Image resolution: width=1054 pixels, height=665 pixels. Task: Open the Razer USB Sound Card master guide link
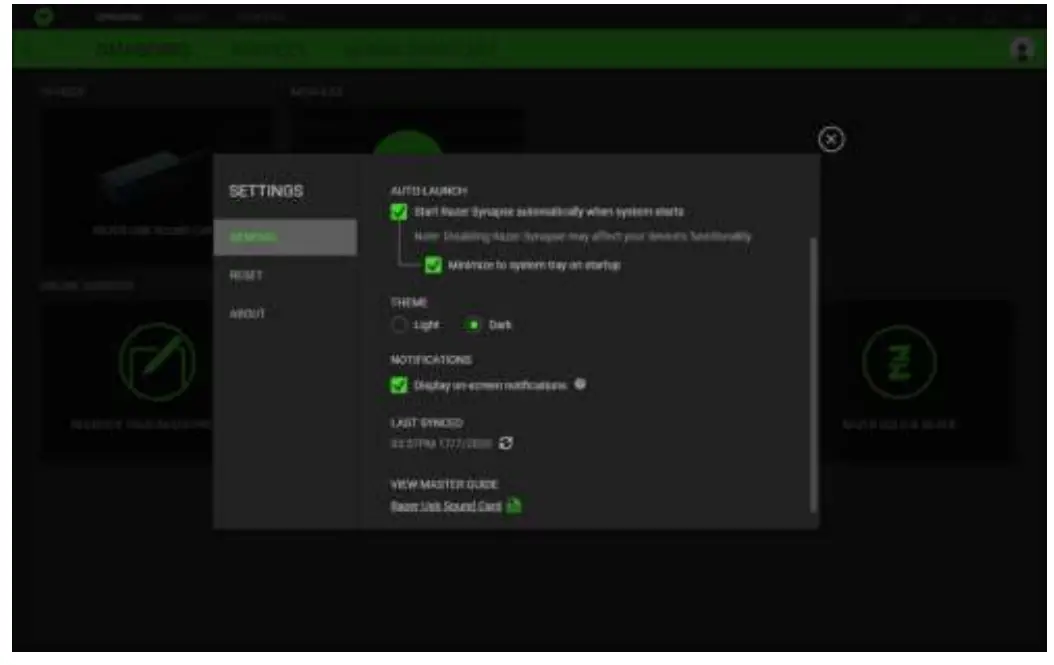444,506
